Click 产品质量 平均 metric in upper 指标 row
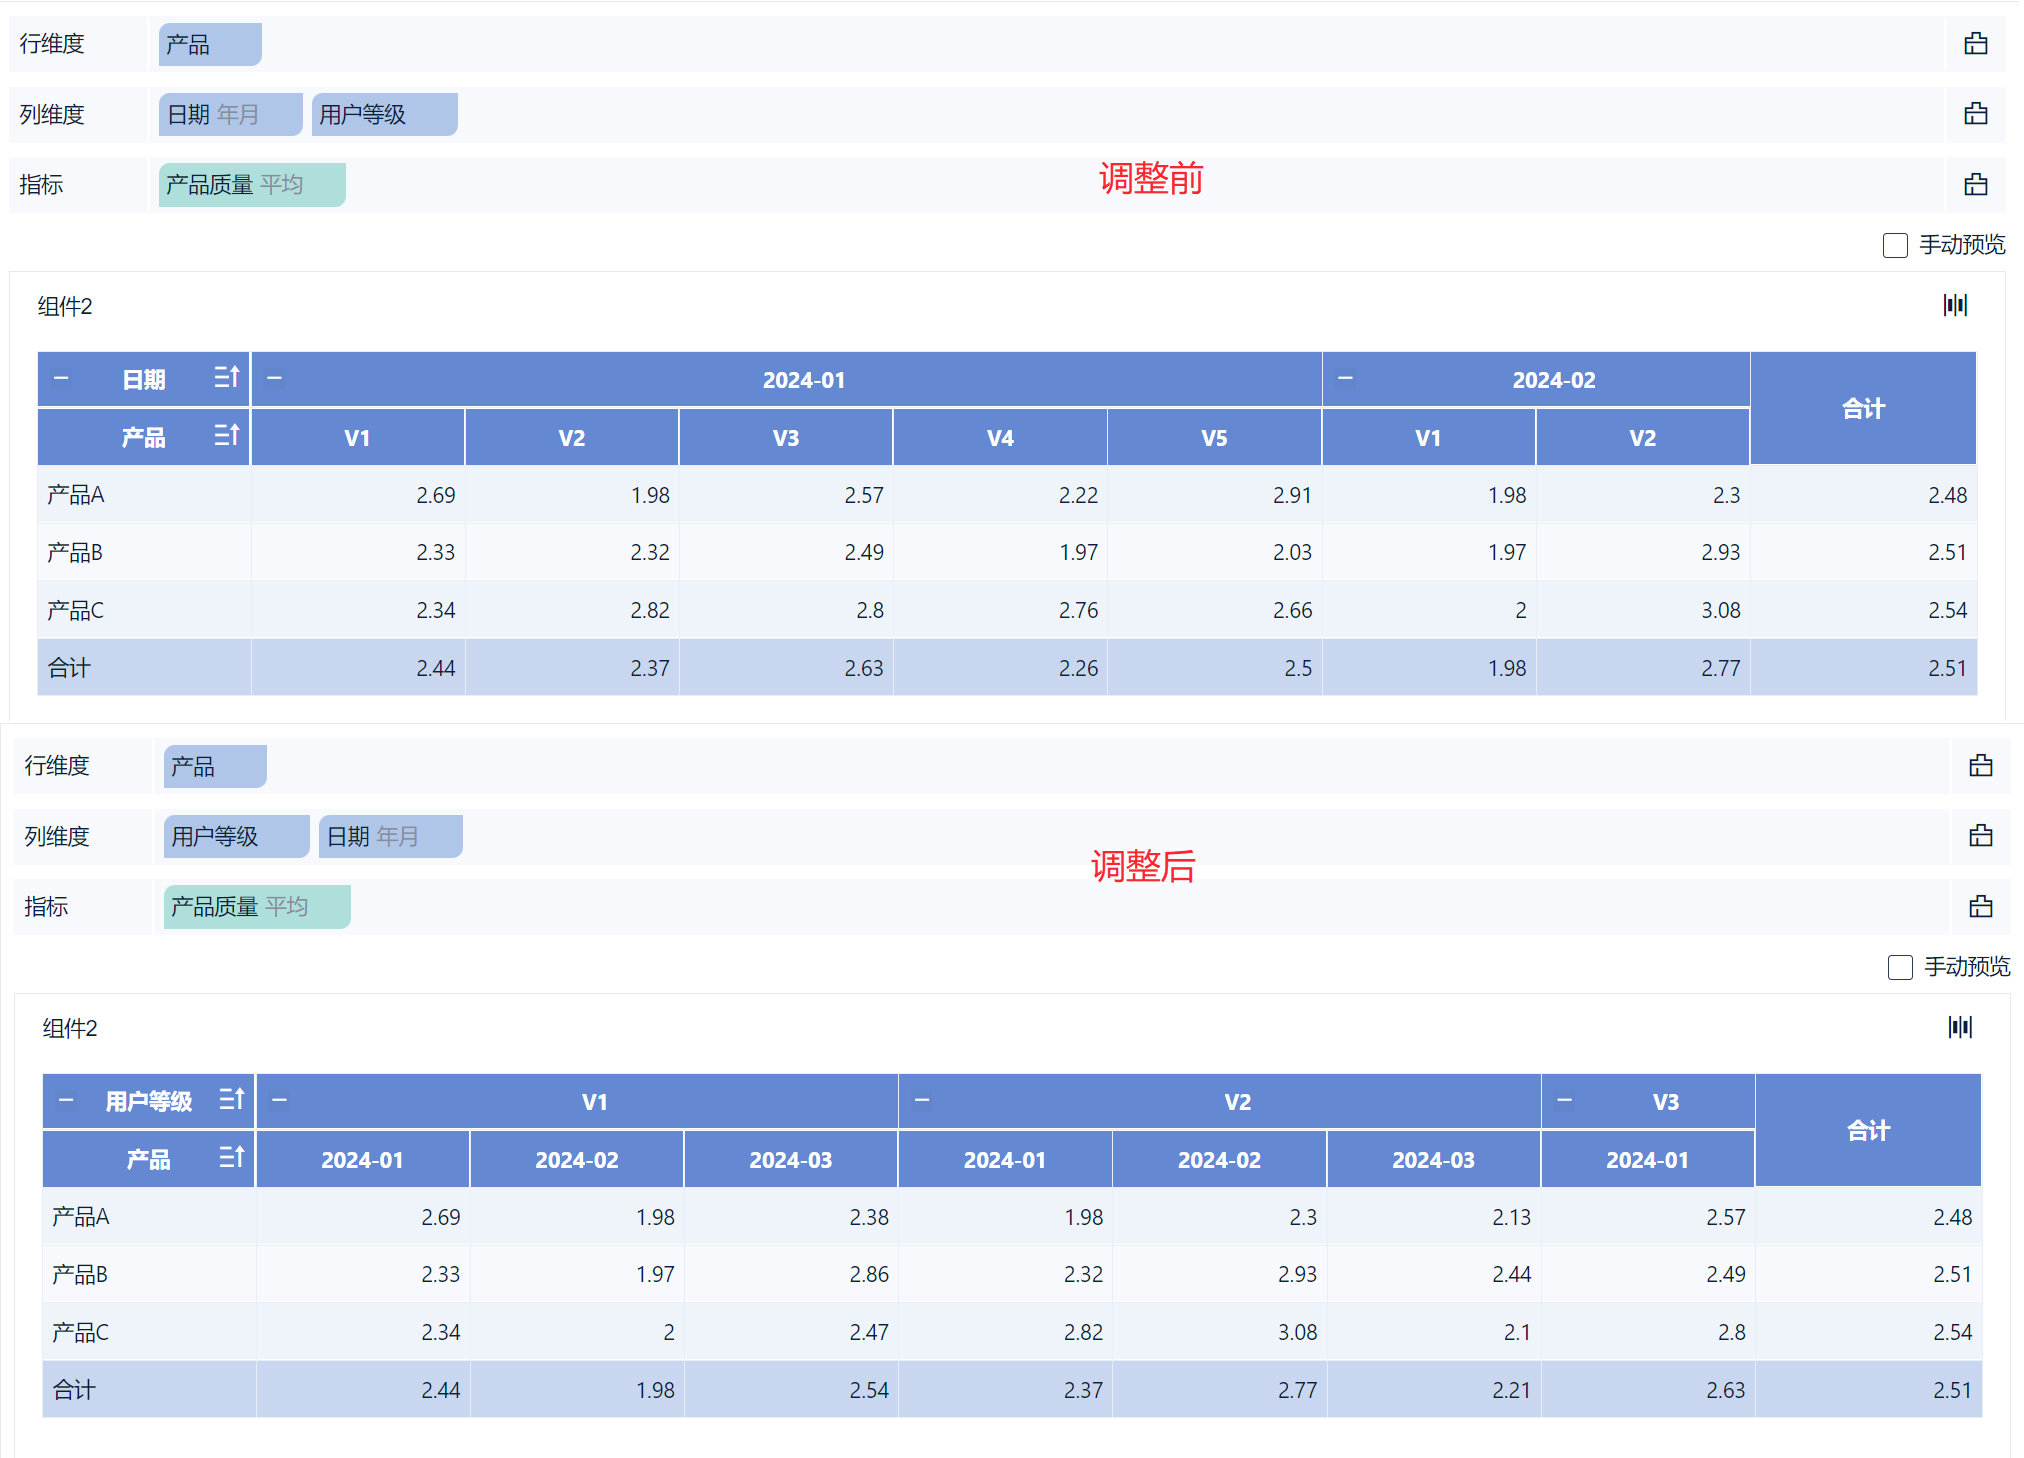 point(252,185)
